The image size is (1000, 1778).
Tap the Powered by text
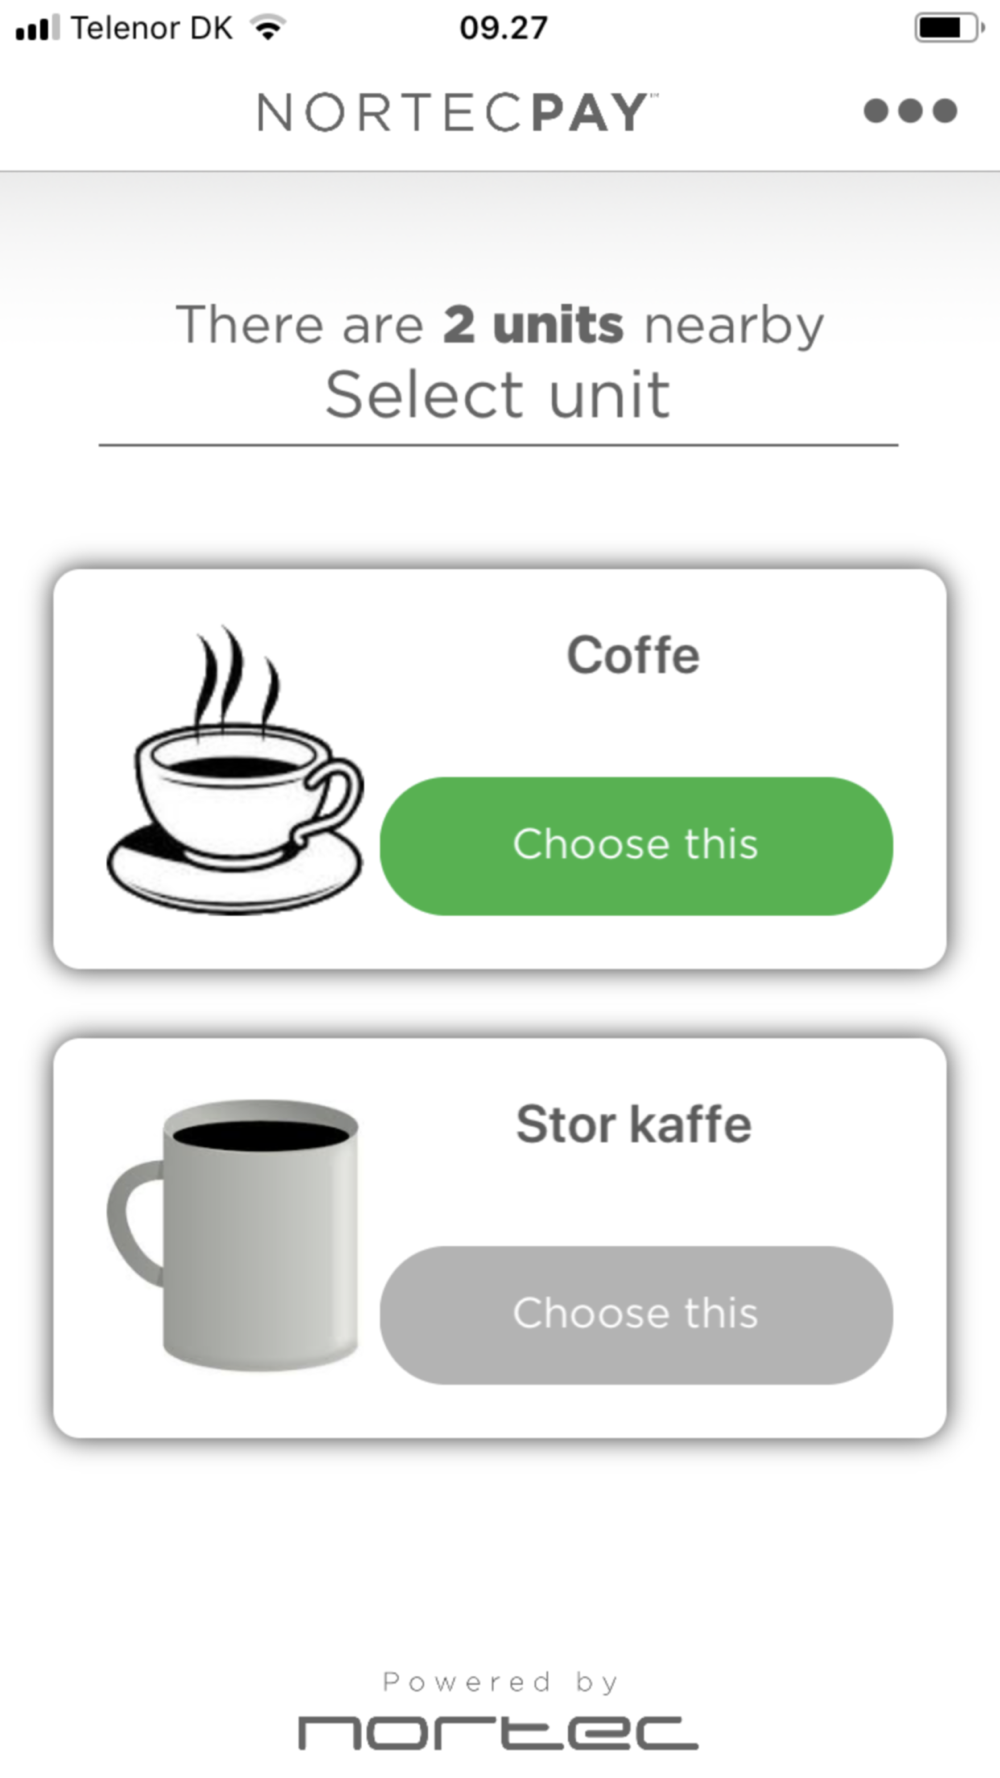click(x=500, y=1682)
